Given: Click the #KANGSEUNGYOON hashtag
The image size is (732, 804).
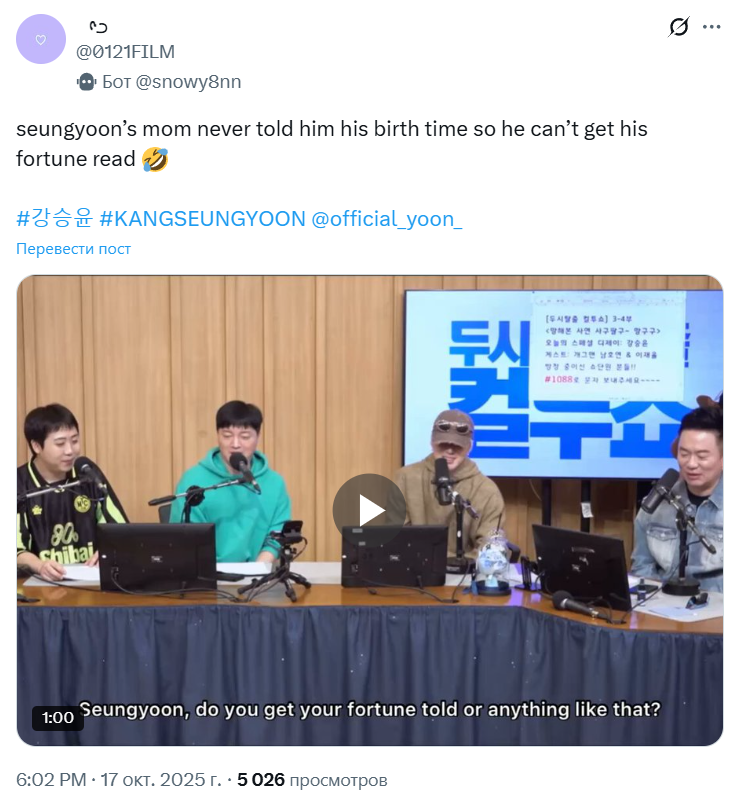Looking at the screenshot, I should pyautogui.click(x=202, y=219).
